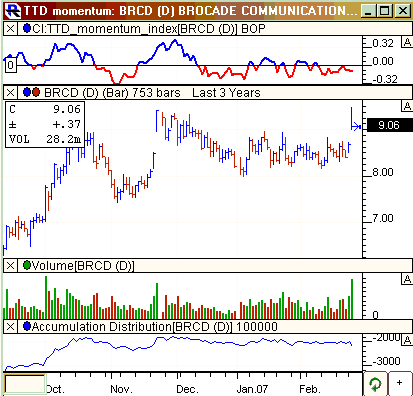Minimize the TTD momentum window
The width and height of the screenshot is (413, 396).
[x=368, y=11]
